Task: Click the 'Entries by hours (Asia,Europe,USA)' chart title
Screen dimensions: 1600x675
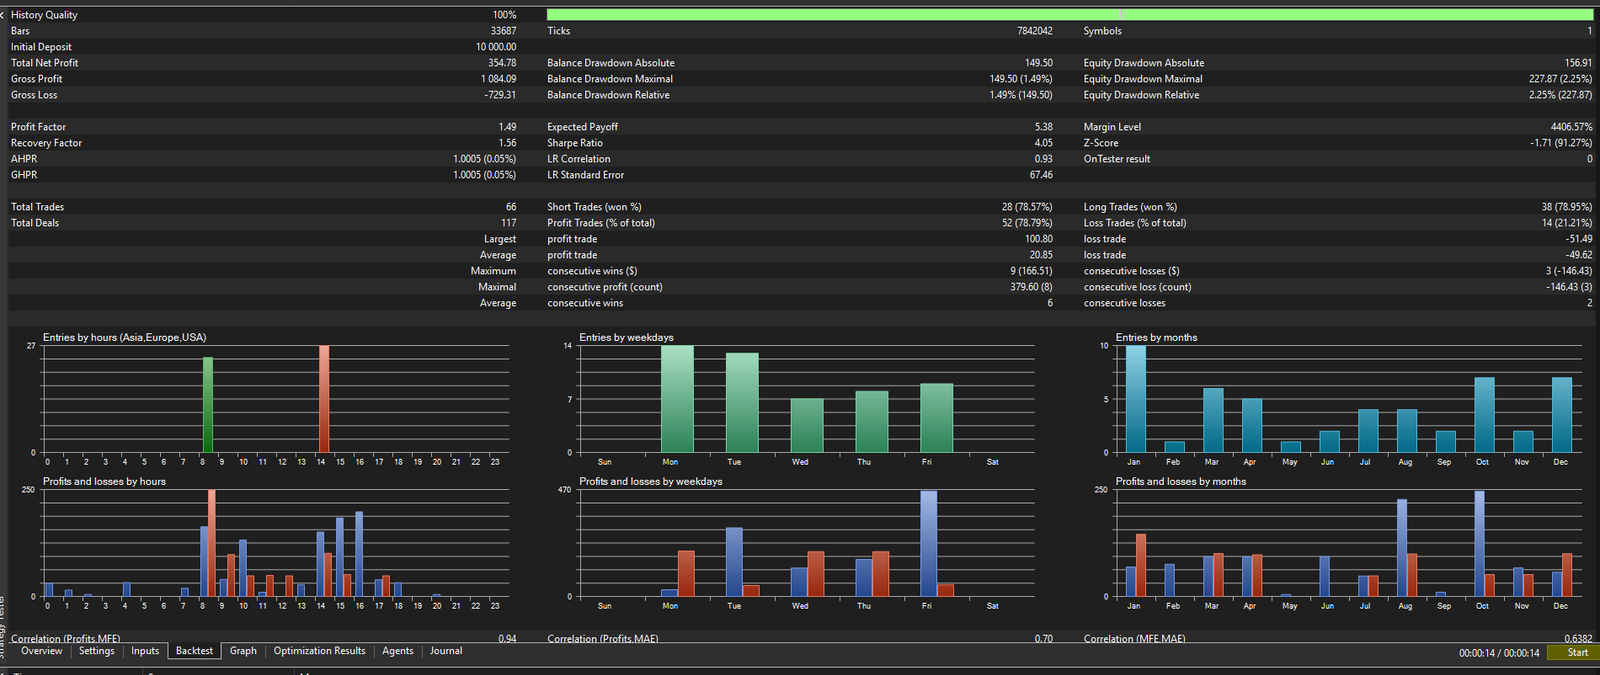Action: coord(125,337)
